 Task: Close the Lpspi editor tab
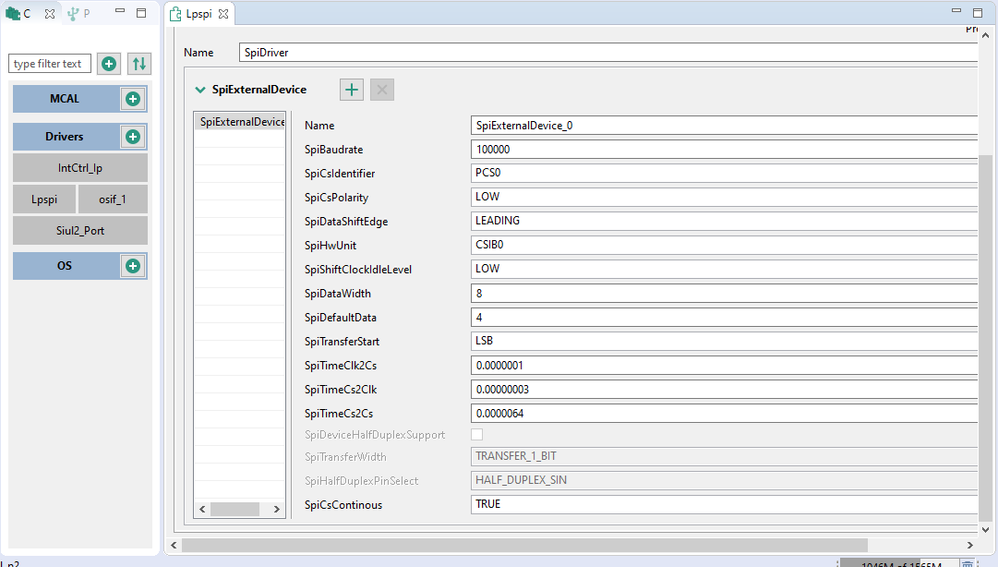(x=223, y=14)
